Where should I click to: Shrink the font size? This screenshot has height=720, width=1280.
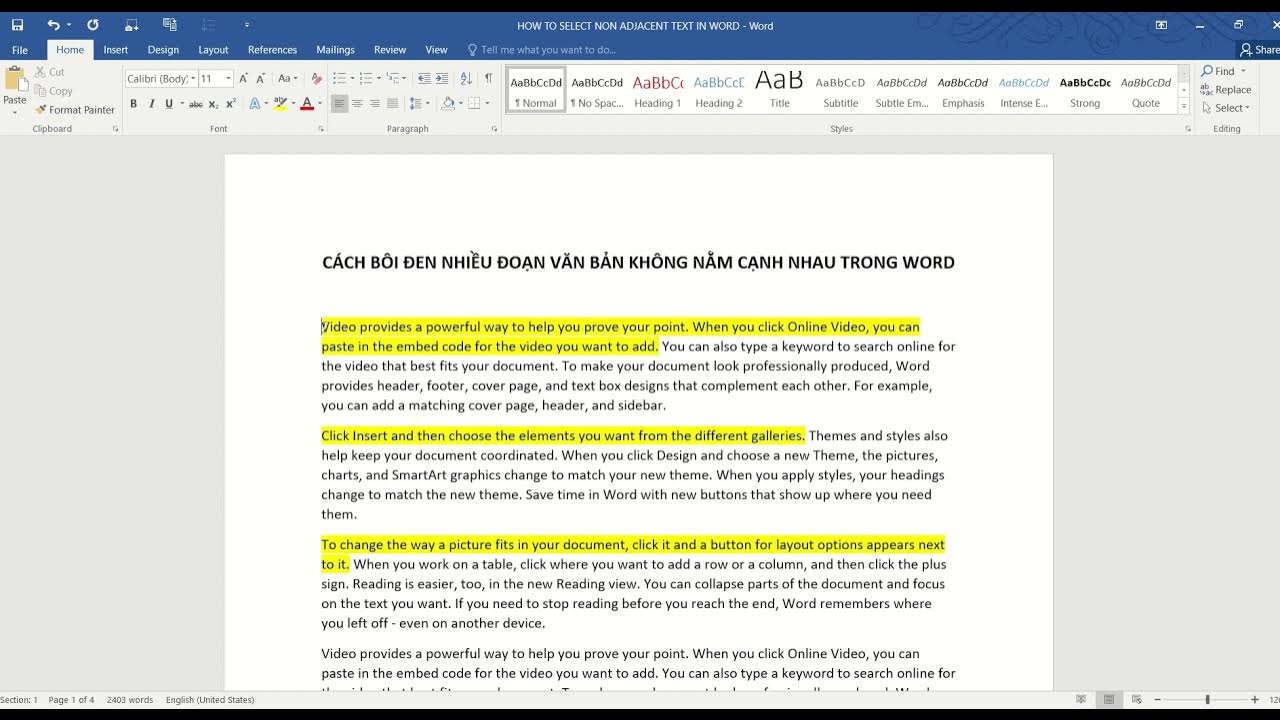tap(260, 78)
